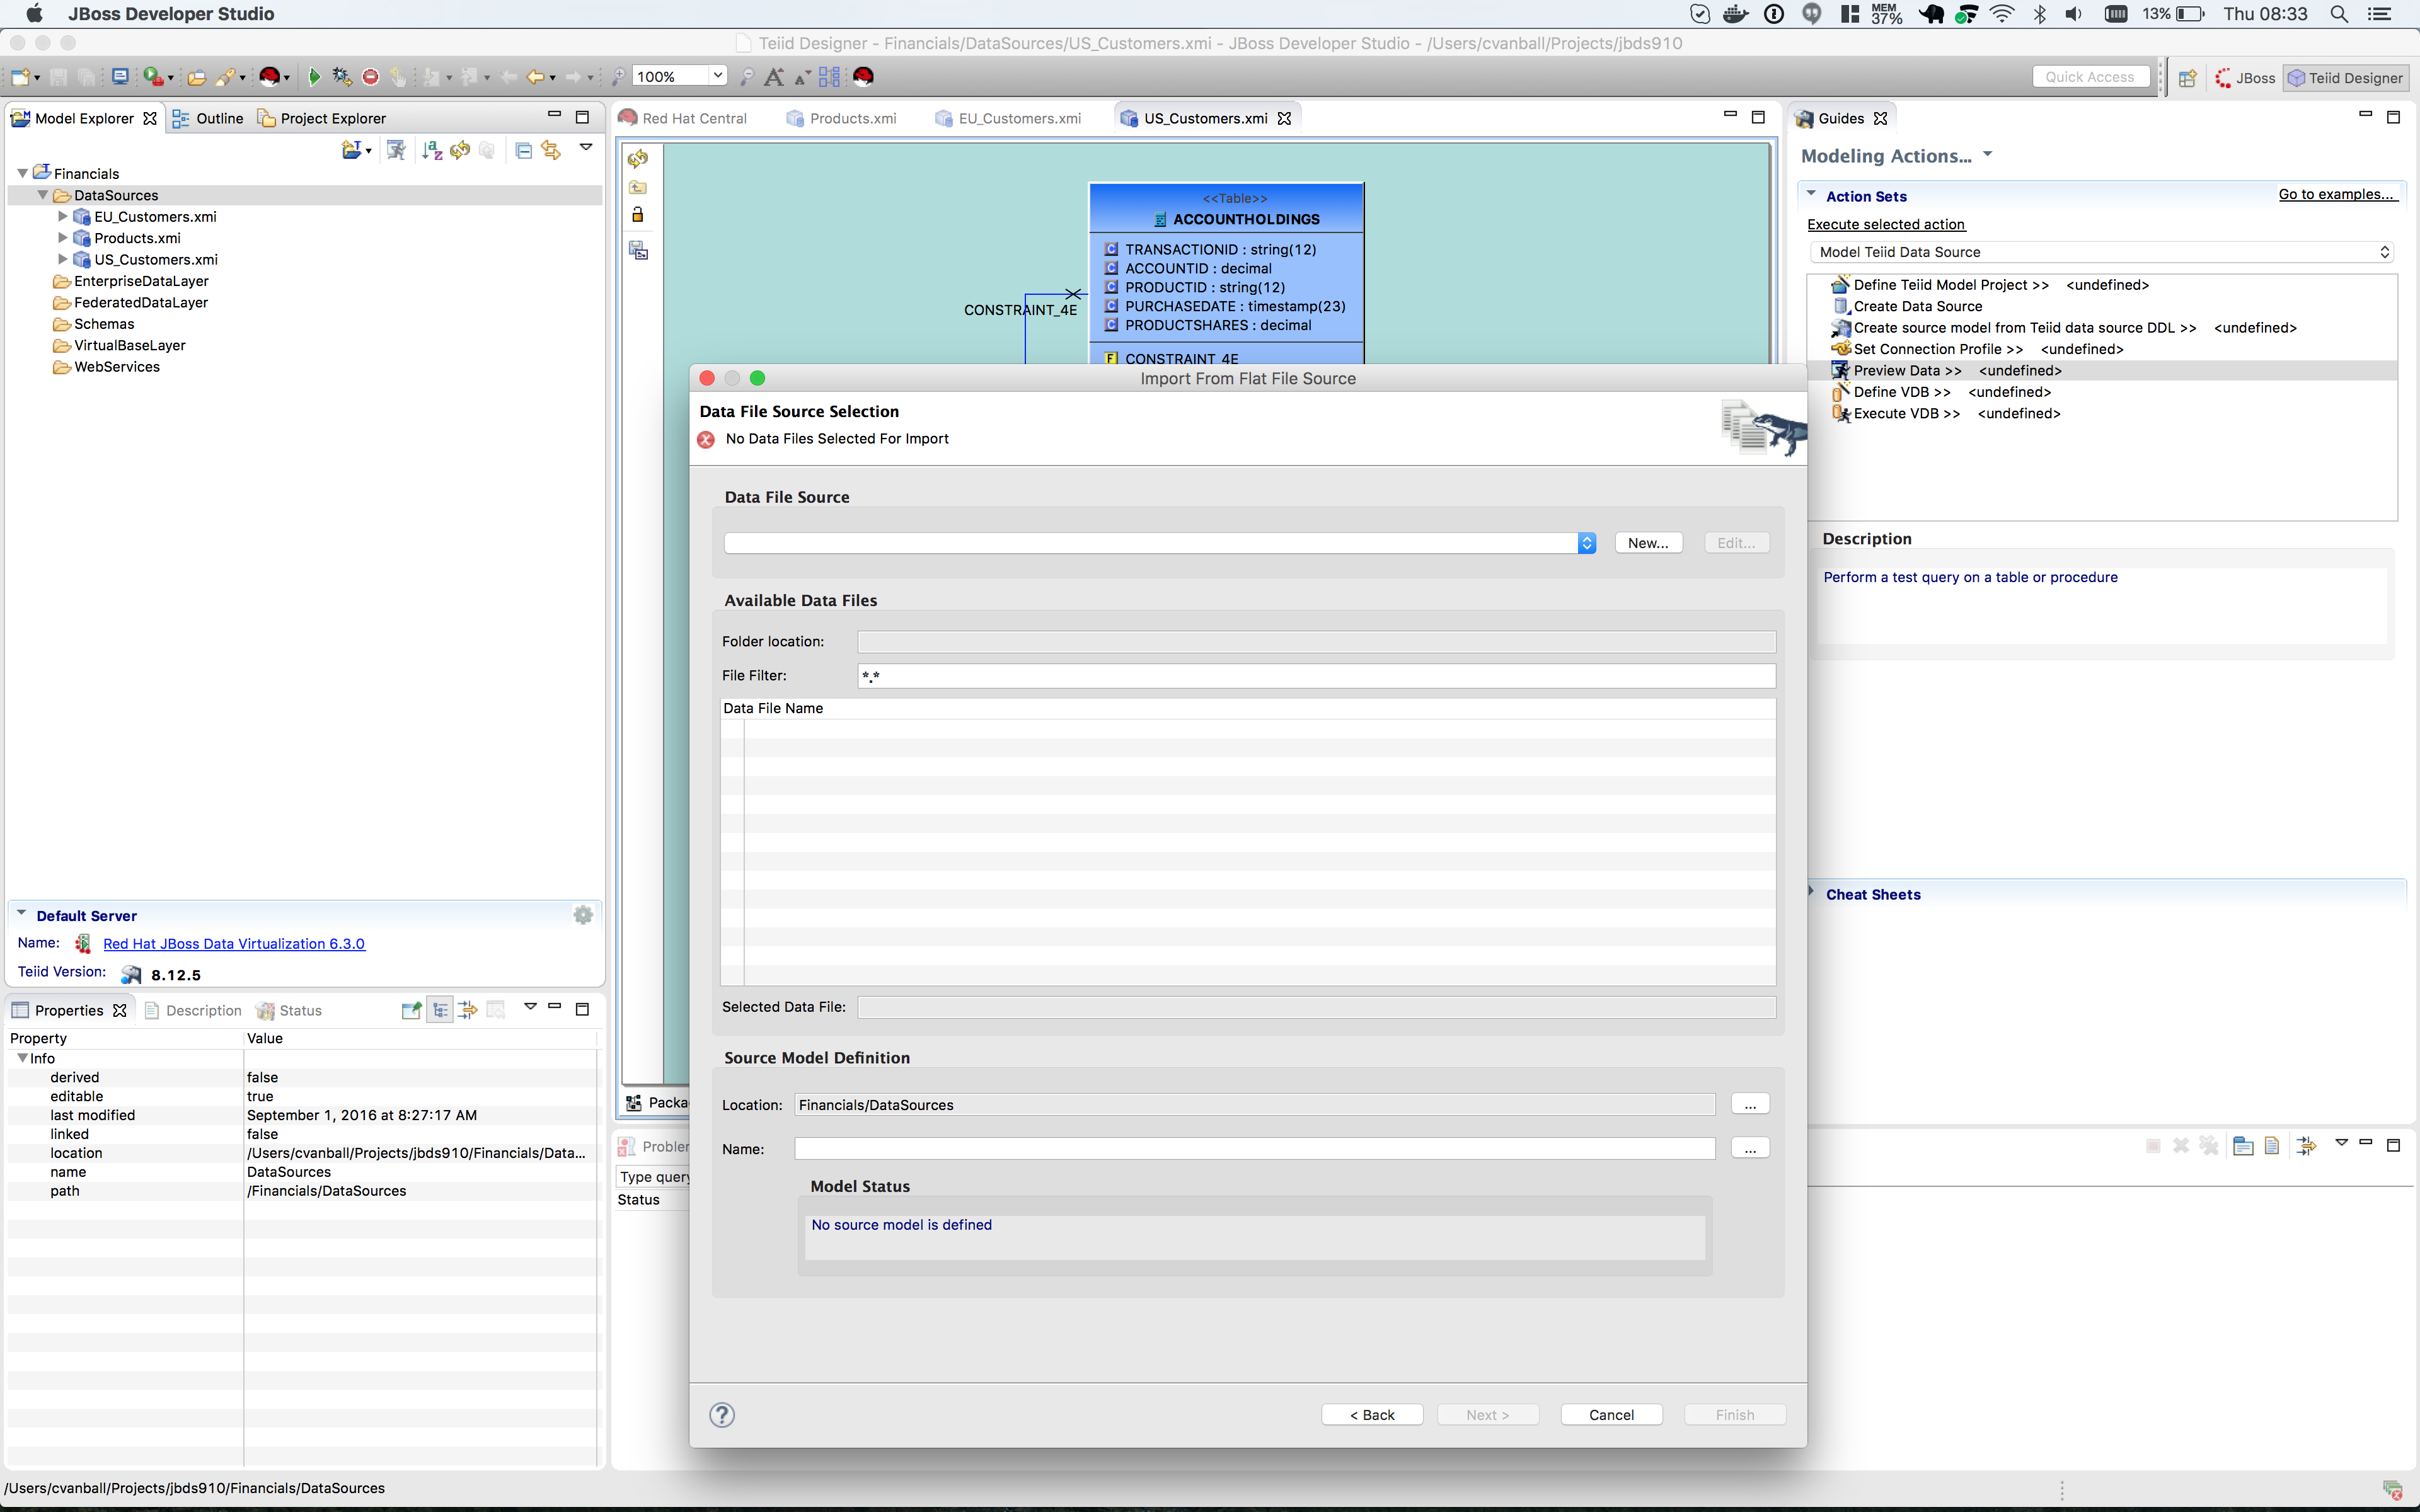Open the zoom level dropdown showing 100%
This screenshot has height=1512, width=2420.
717,76
